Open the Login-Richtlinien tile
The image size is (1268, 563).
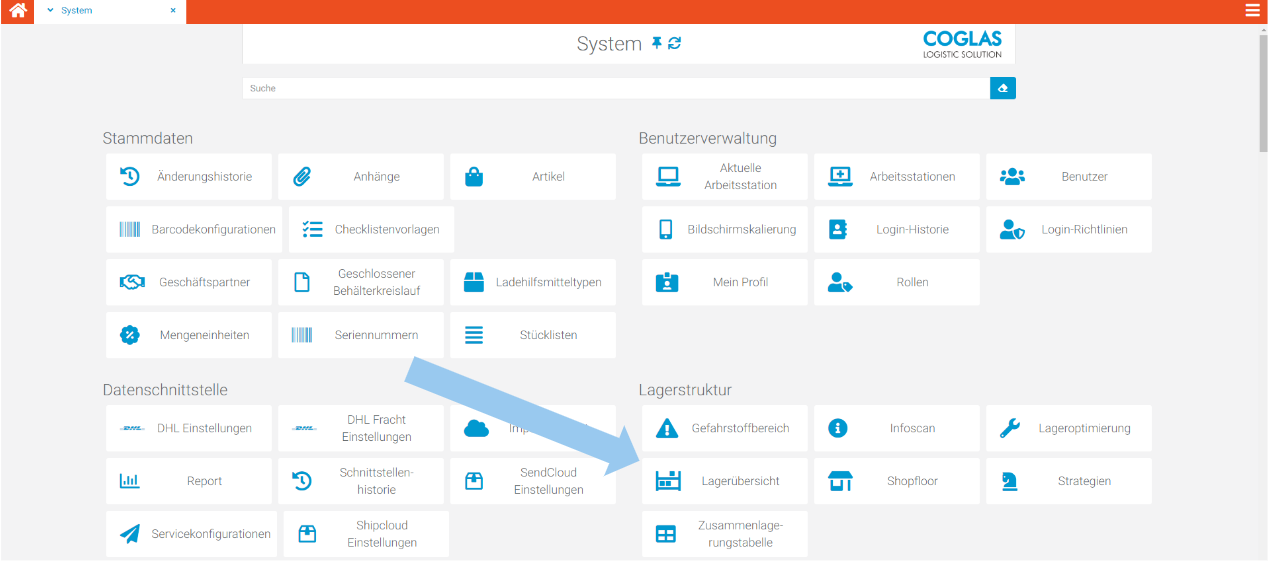pyautogui.click(x=1068, y=230)
